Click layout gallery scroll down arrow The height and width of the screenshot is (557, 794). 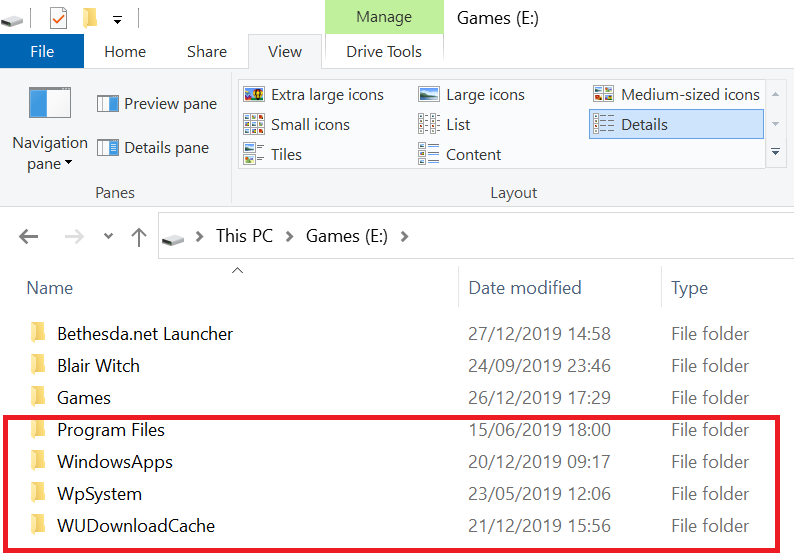tap(775, 124)
